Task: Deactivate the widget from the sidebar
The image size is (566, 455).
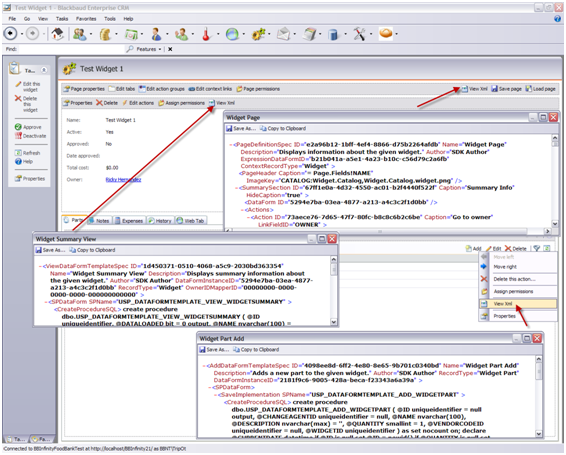Action: pyautogui.click(x=31, y=136)
